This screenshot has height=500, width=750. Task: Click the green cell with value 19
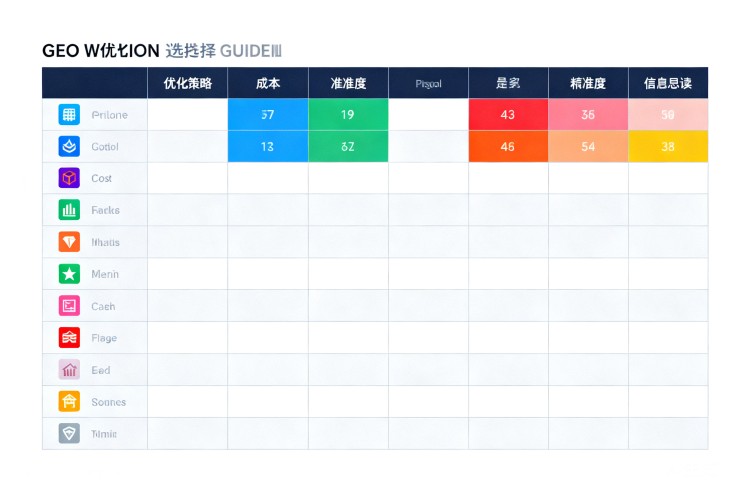(x=348, y=114)
